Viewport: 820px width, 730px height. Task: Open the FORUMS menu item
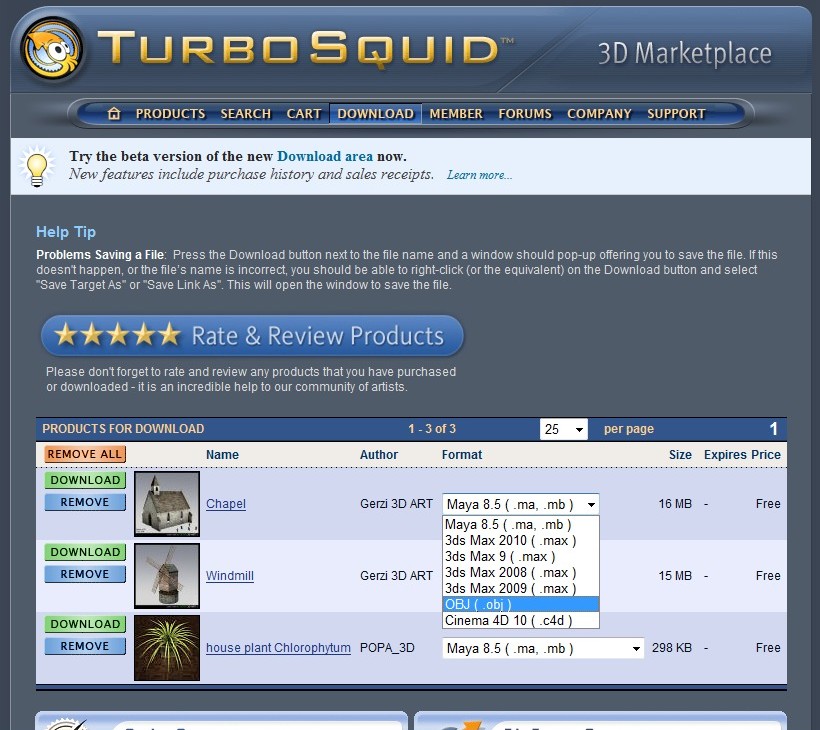coord(525,113)
